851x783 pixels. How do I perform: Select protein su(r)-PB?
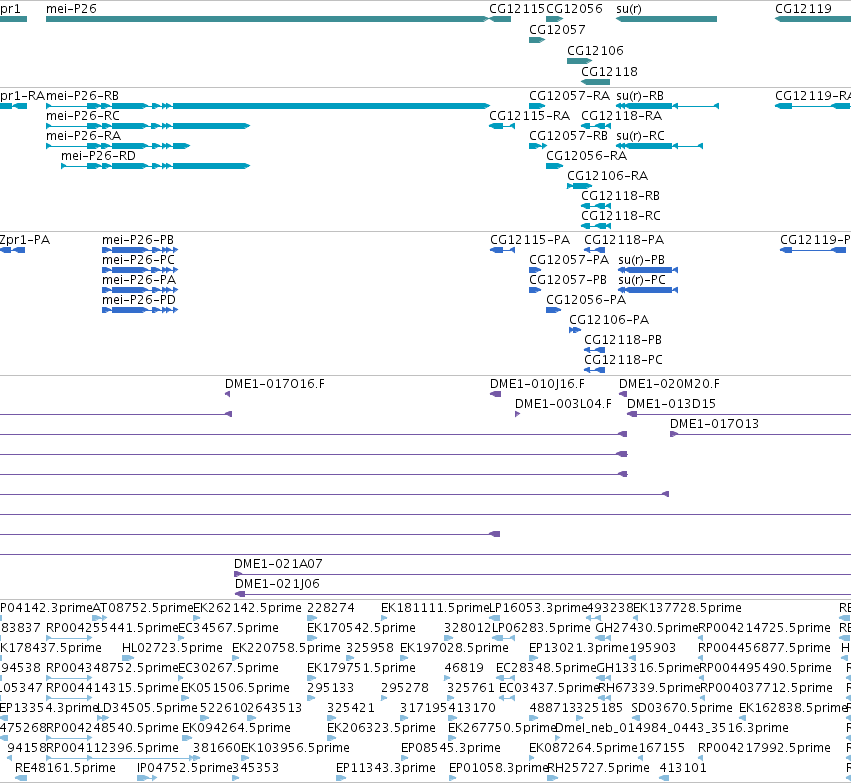(648, 270)
